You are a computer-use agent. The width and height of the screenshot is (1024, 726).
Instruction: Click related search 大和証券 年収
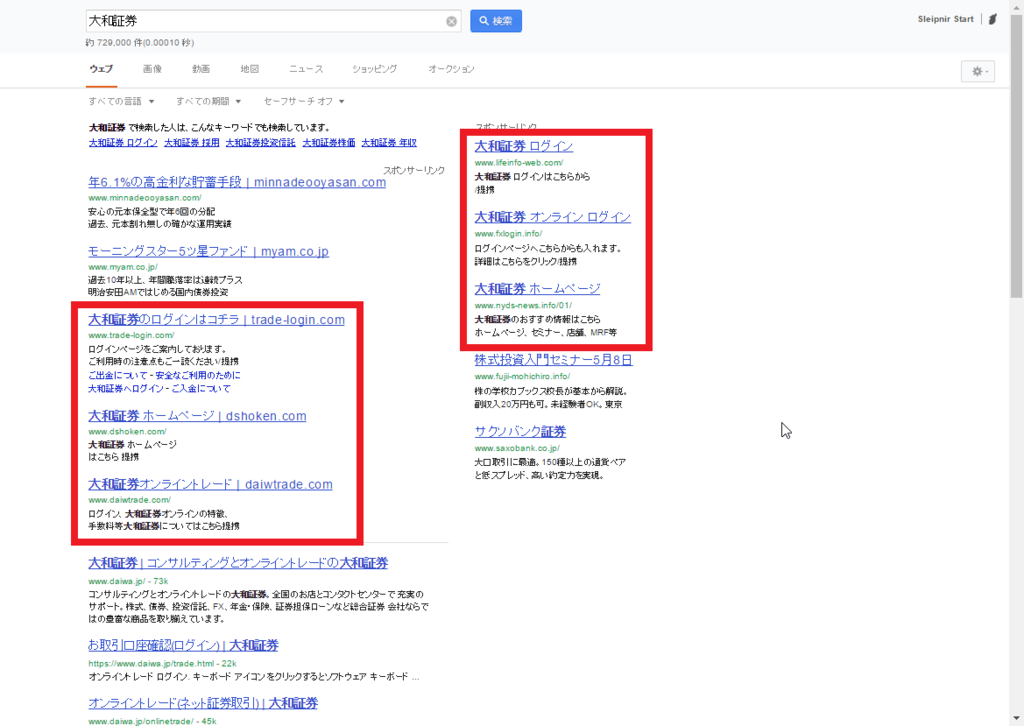(389, 142)
